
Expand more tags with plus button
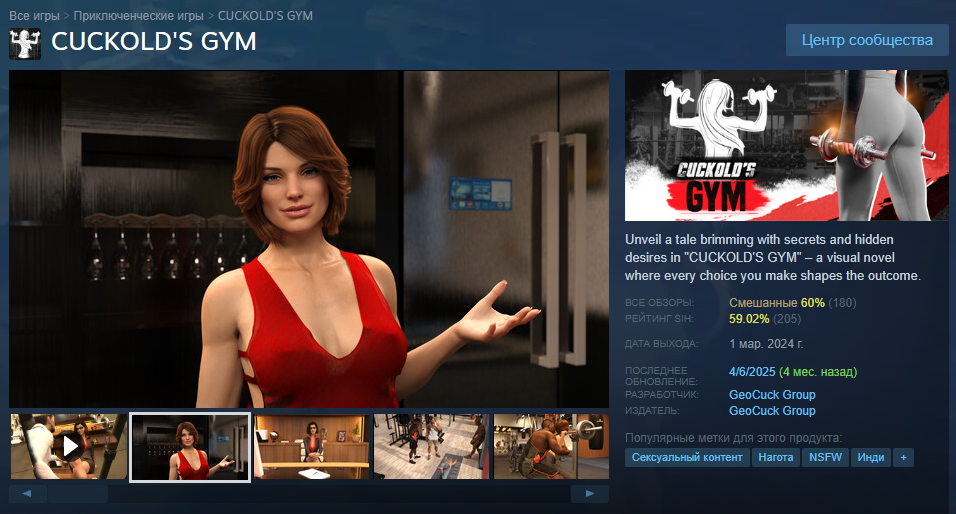pyautogui.click(x=904, y=457)
